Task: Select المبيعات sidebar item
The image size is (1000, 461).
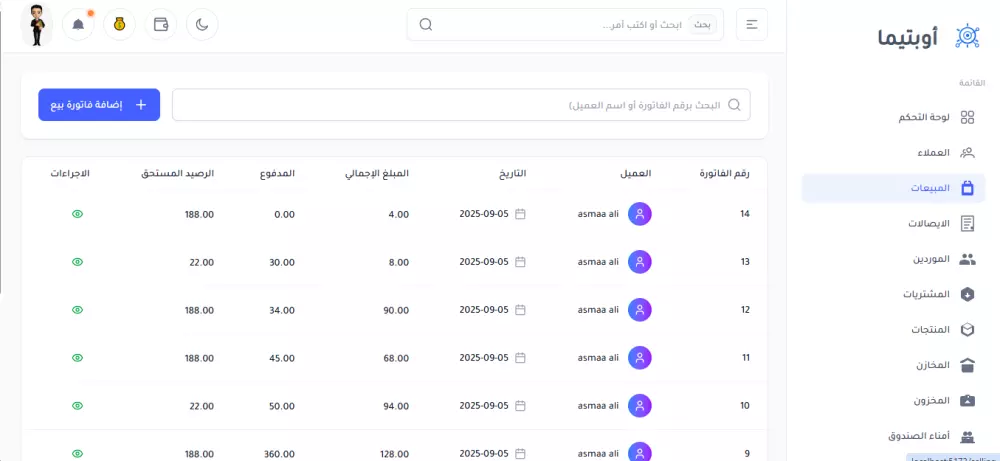Action: click(893, 188)
